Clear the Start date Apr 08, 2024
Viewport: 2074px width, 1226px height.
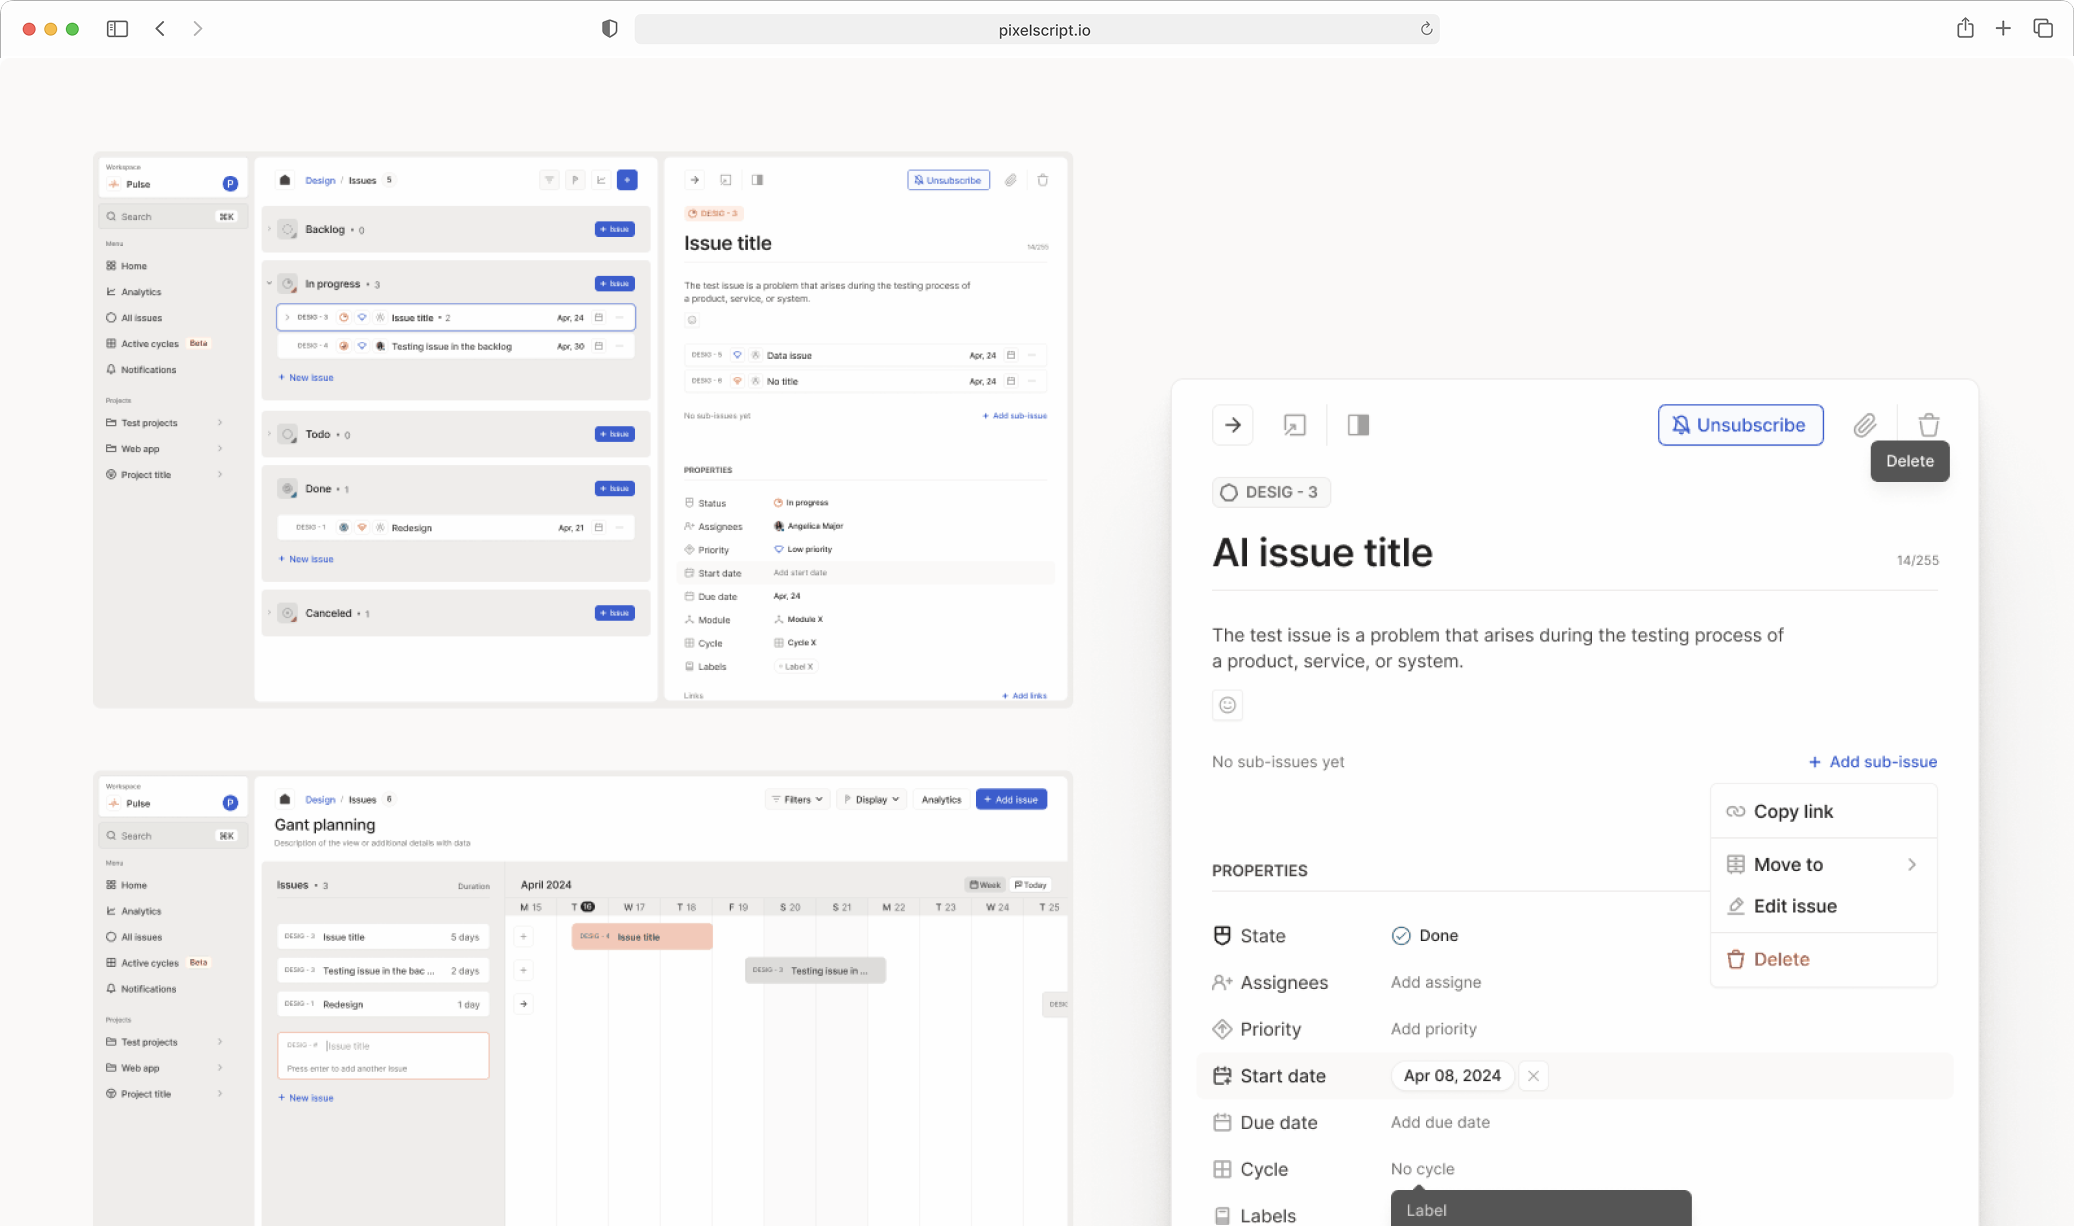[x=1533, y=1076]
